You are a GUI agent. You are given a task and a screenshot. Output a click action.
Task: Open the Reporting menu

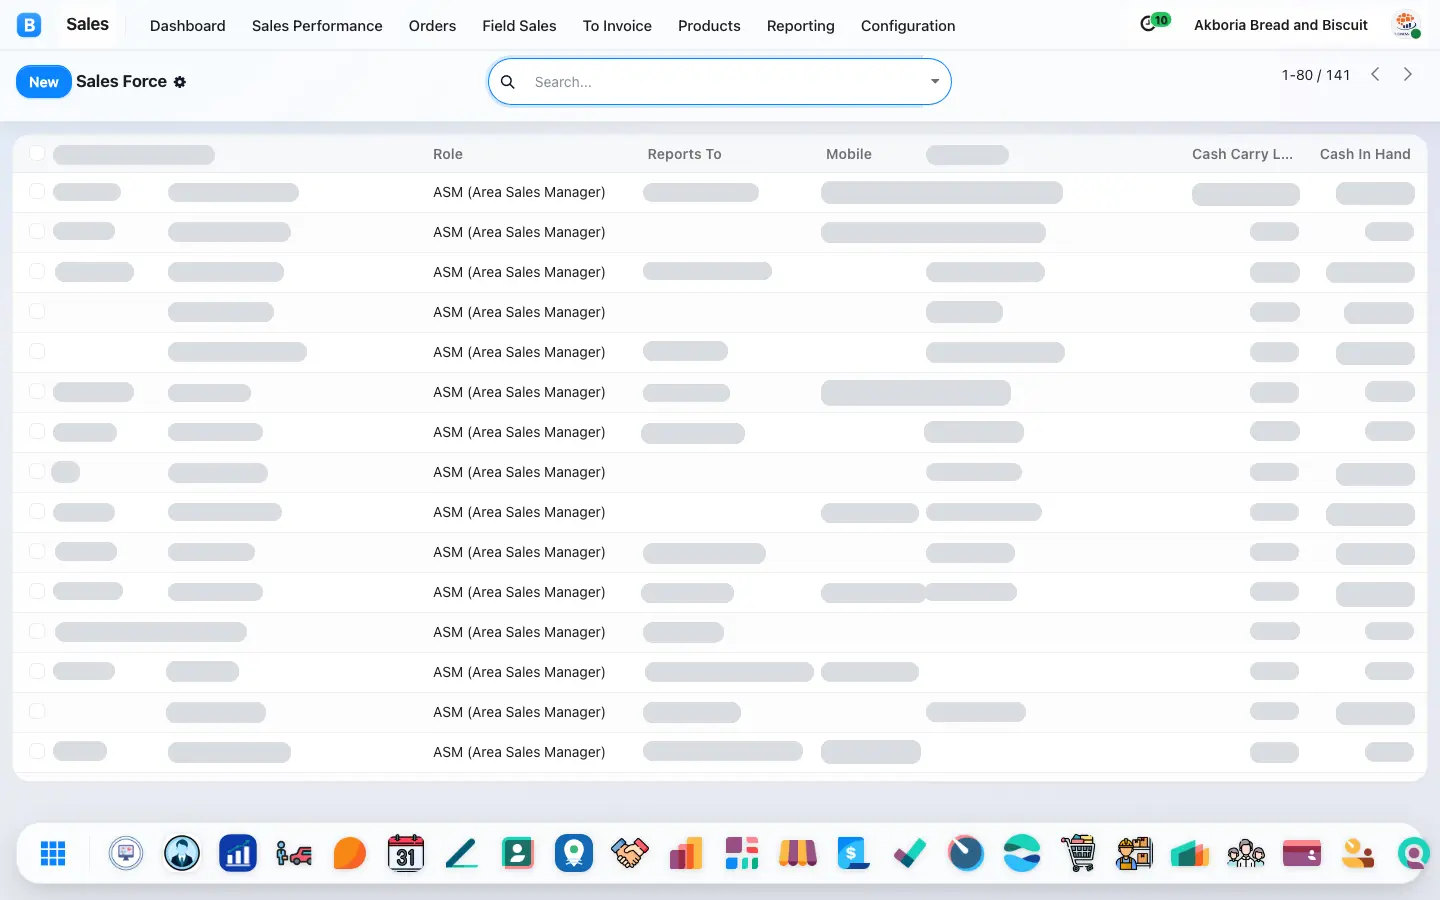[x=801, y=26]
